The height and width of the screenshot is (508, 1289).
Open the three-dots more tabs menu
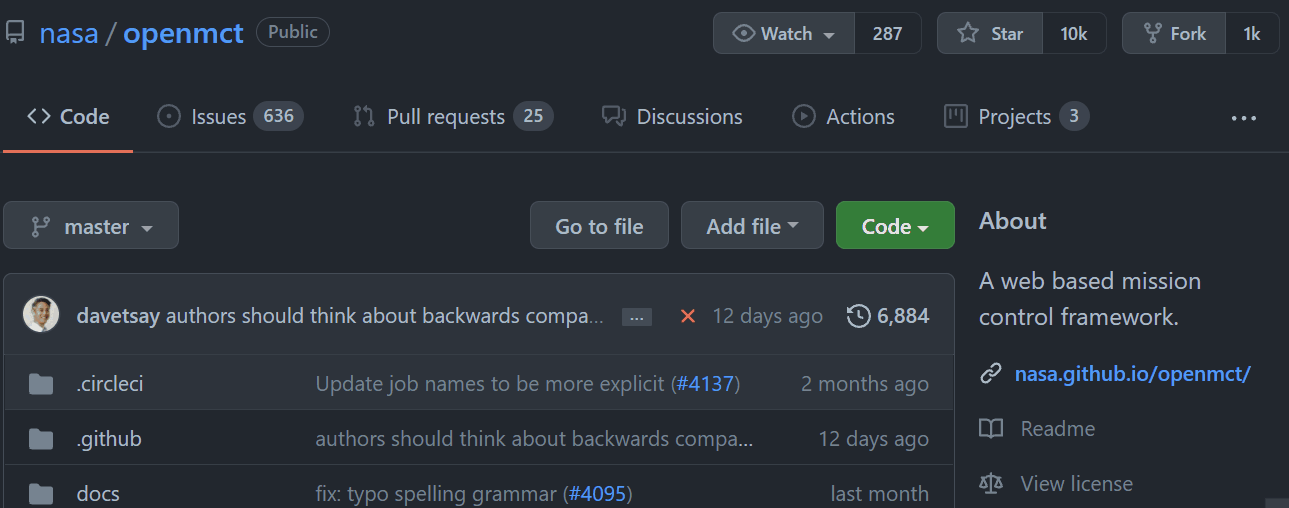[1243, 118]
